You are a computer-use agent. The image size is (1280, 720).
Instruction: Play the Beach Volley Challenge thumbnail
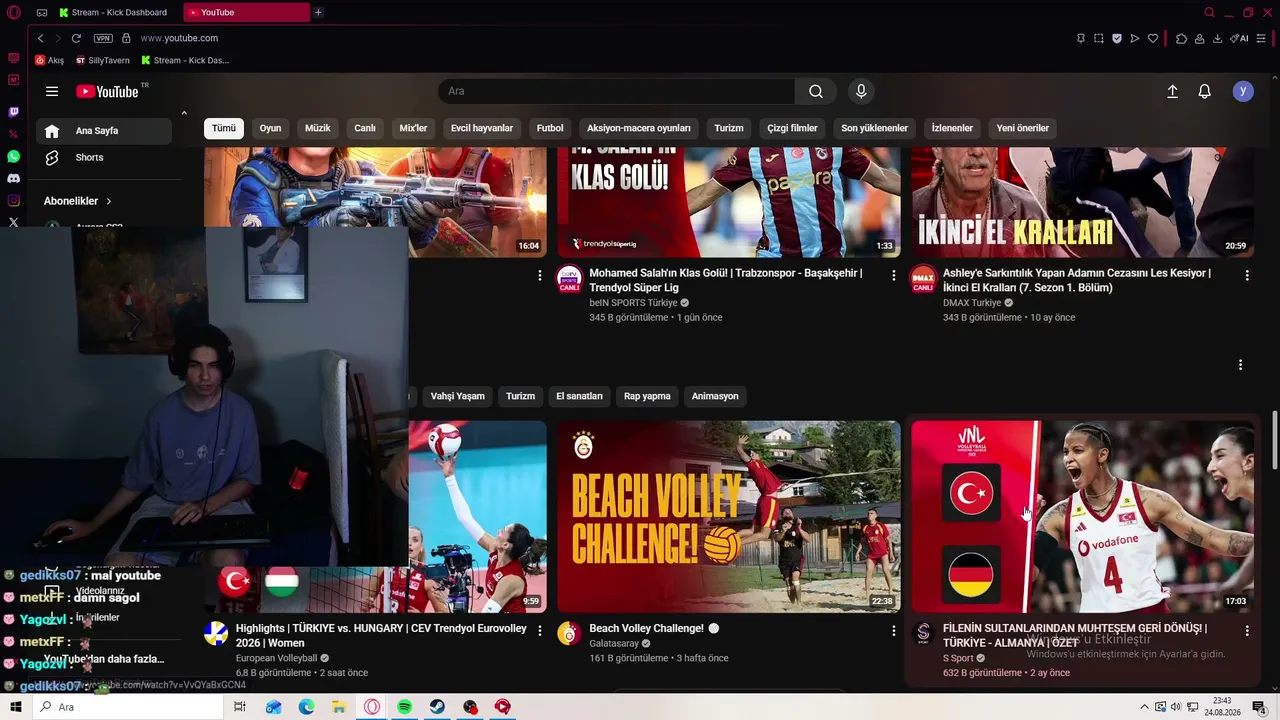pos(729,516)
